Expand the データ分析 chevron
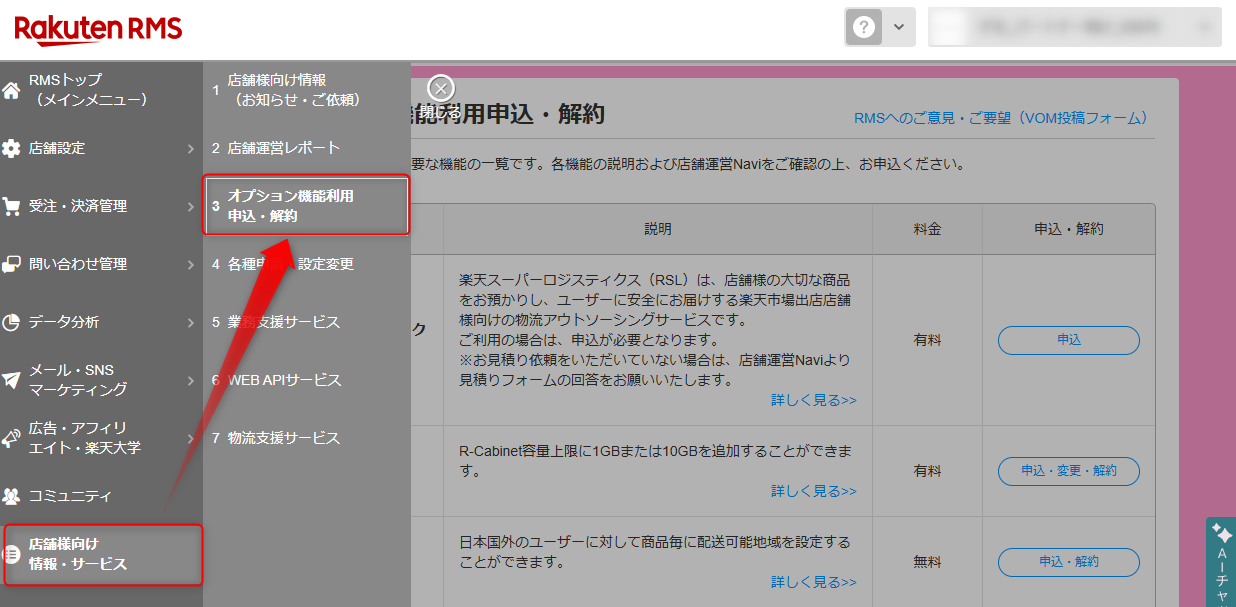This screenshot has height=607, width=1236. point(191,322)
